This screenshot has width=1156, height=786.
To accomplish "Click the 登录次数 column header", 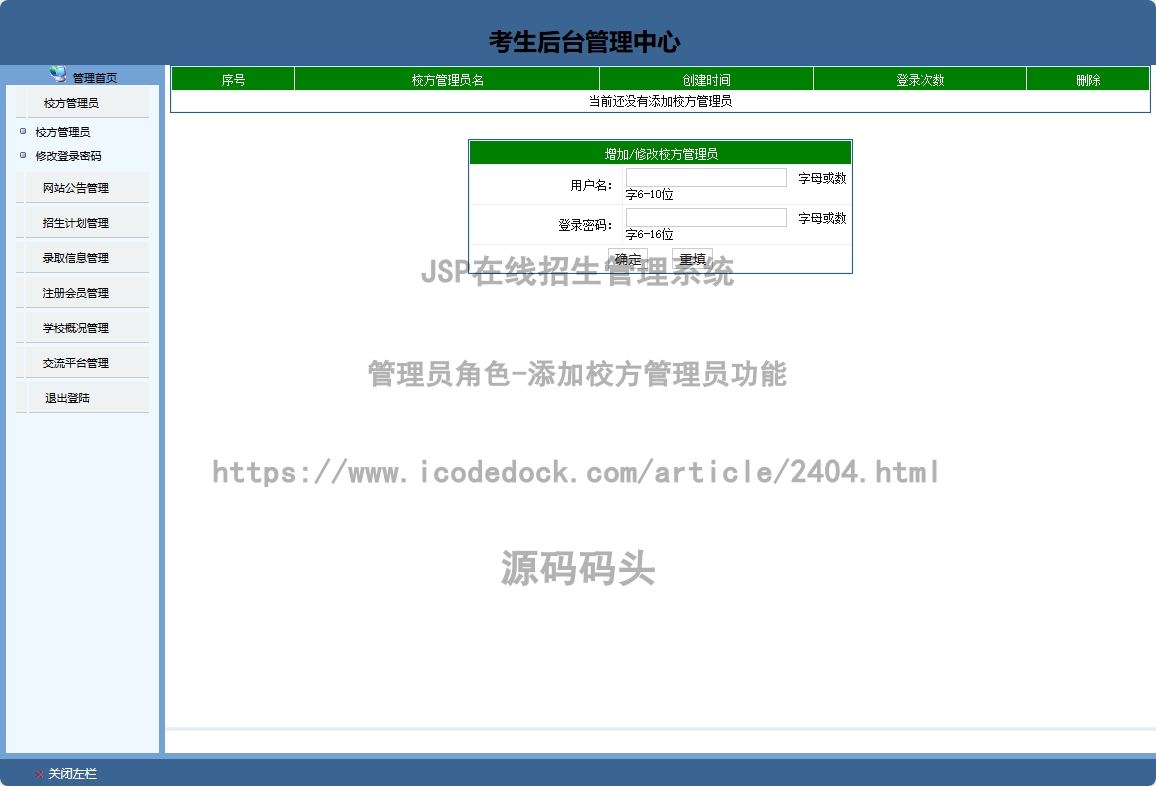I will tap(919, 80).
